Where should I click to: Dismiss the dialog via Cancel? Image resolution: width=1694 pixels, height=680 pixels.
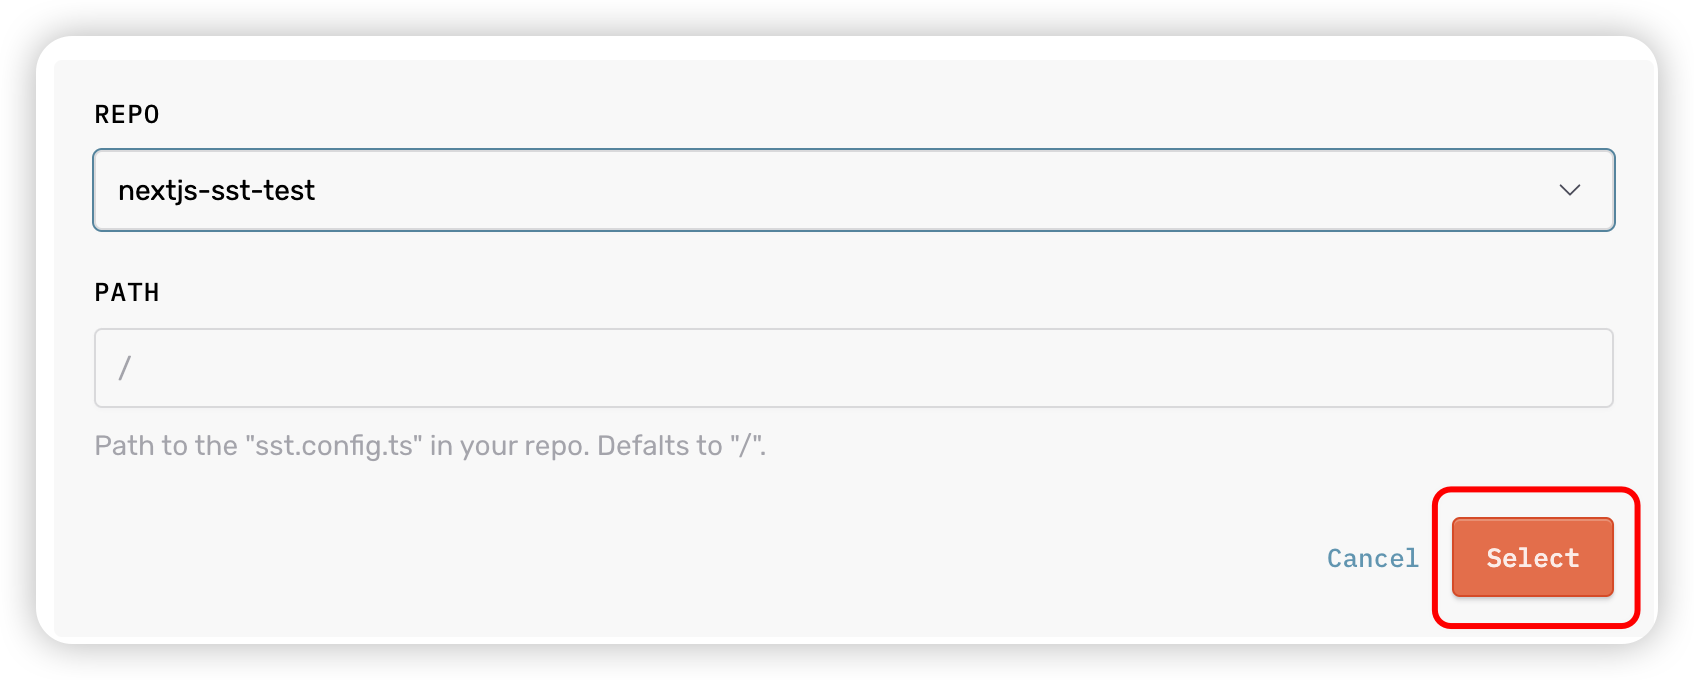pos(1372,558)
